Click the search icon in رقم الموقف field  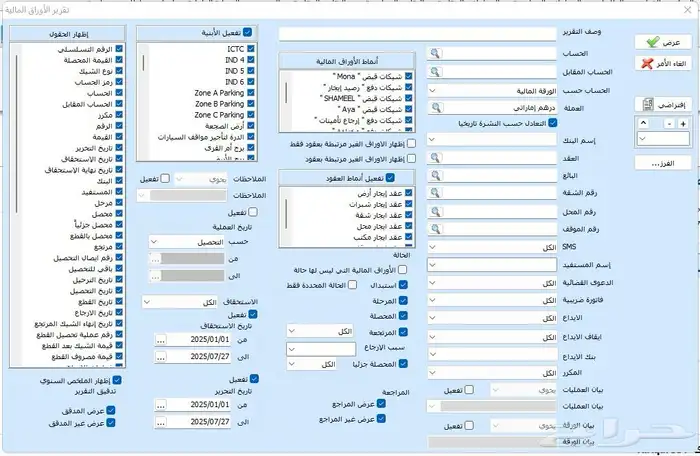point(435,229)
